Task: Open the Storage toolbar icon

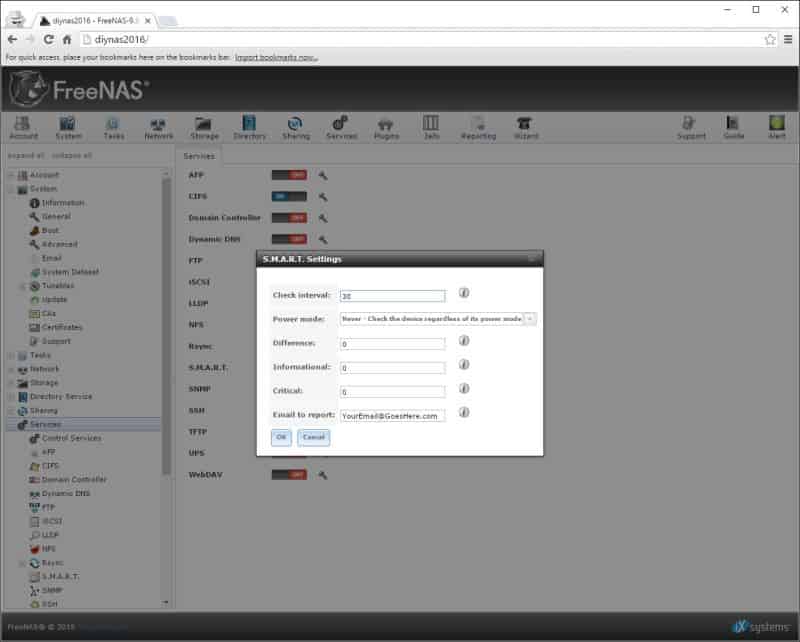Action: click(x=204, y=127)
